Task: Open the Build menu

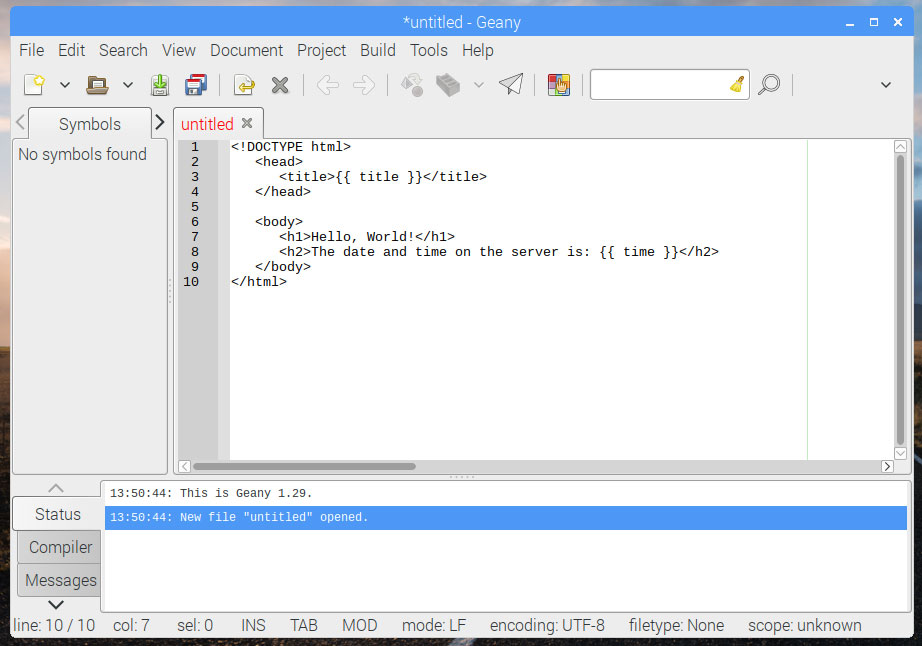Action: coord(378,50)
